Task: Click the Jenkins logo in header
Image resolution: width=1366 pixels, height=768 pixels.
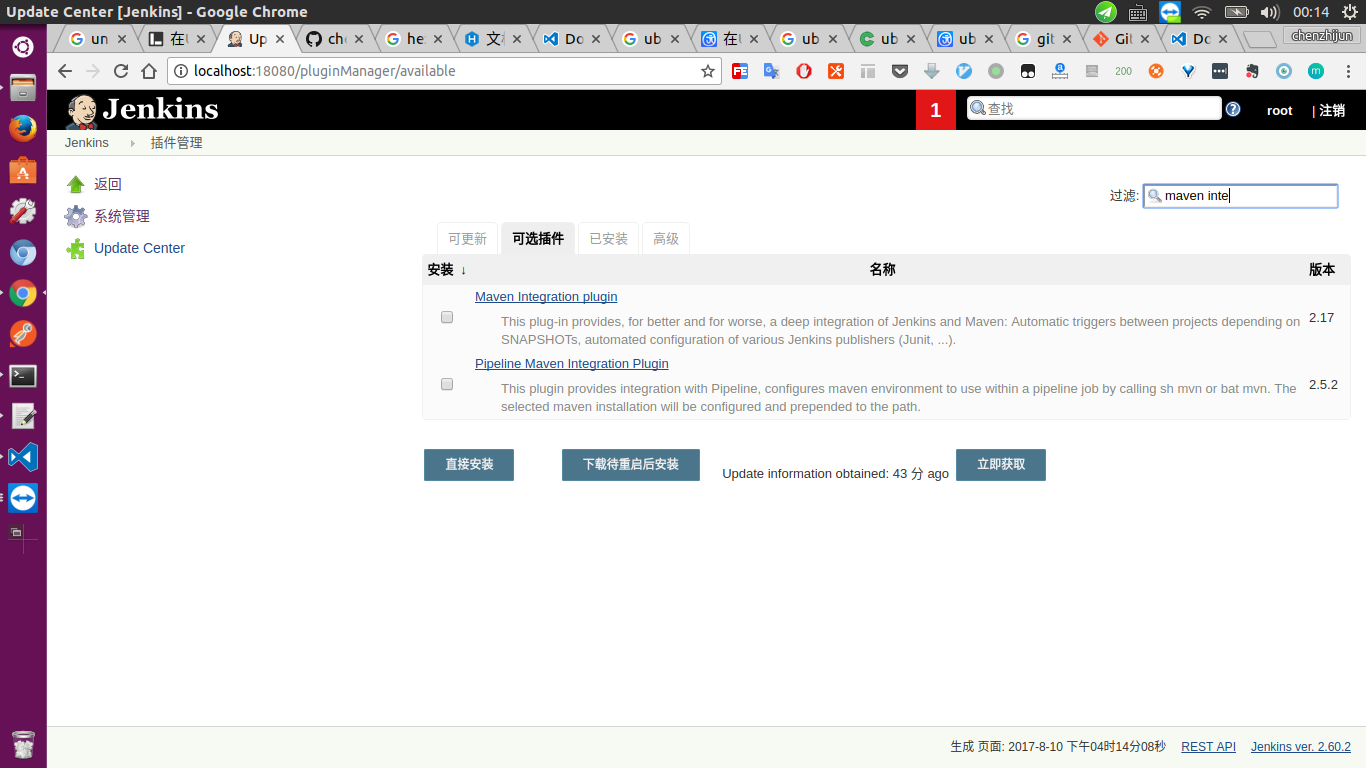Action: point(141,110)
